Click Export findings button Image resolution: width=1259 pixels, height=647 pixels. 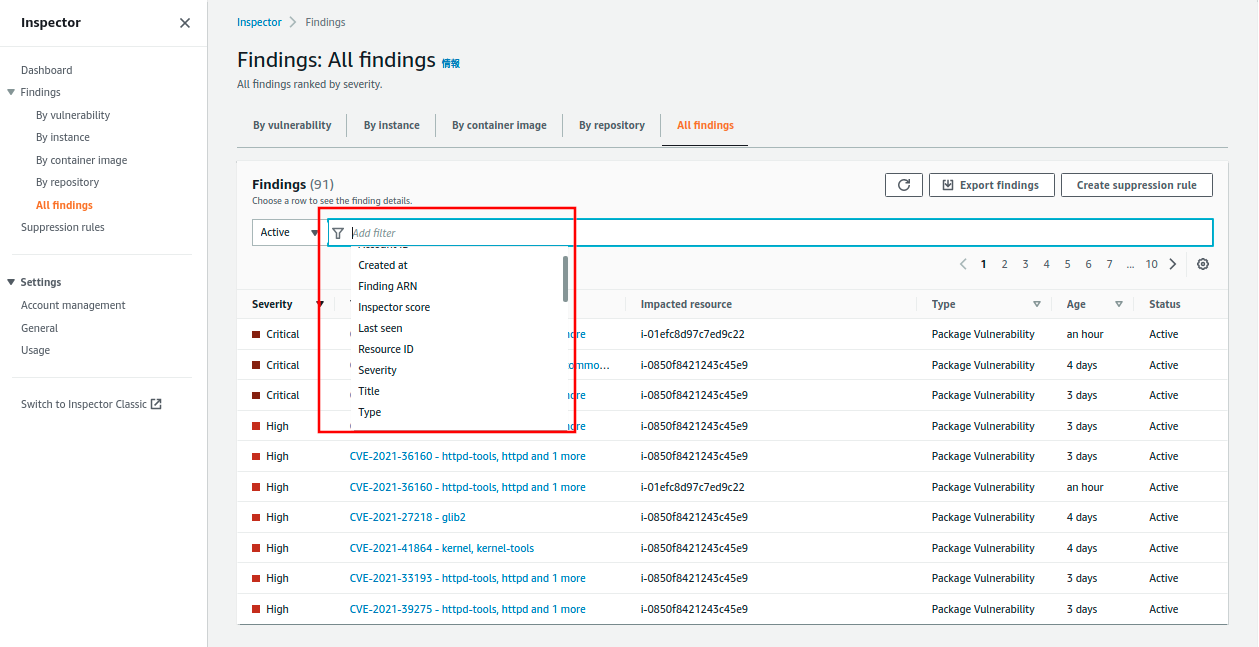coord(990,185)
